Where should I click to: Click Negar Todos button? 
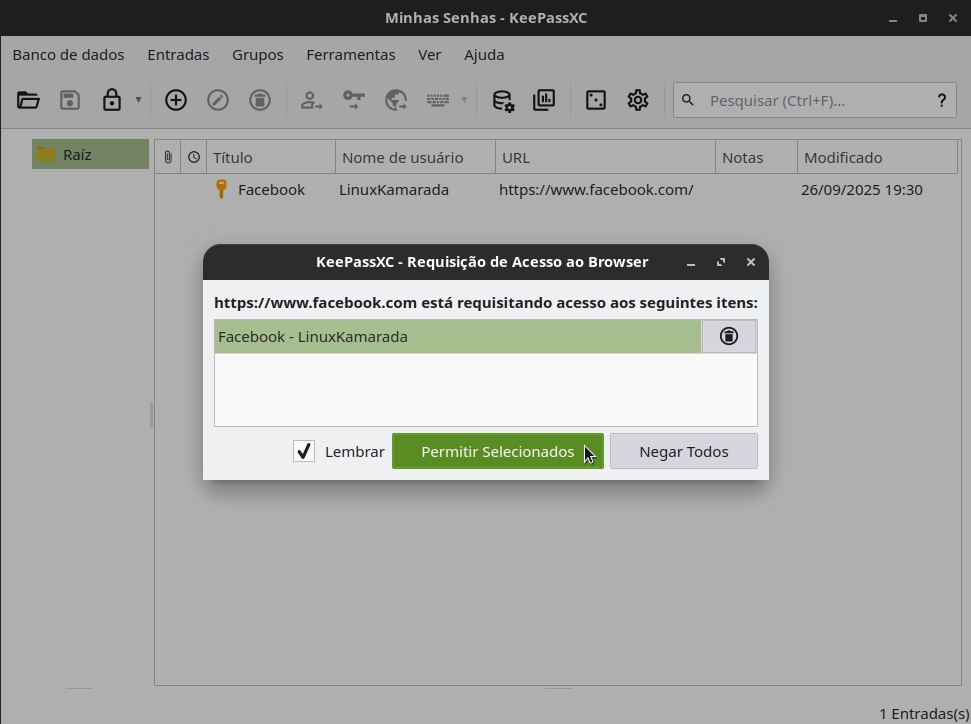click(684, 451)
